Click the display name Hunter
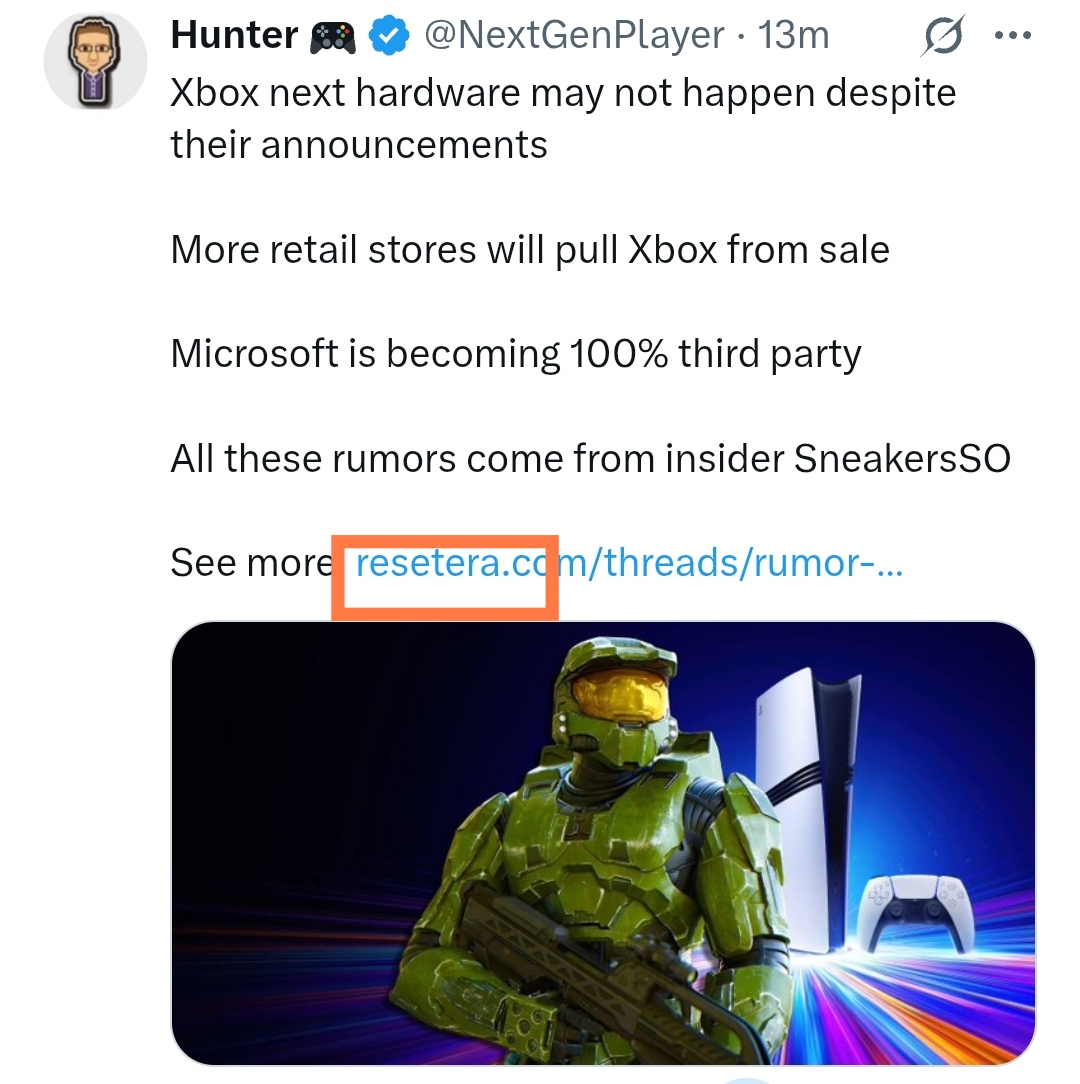Screen dimensions: 1080x1084 coord(234,36)
